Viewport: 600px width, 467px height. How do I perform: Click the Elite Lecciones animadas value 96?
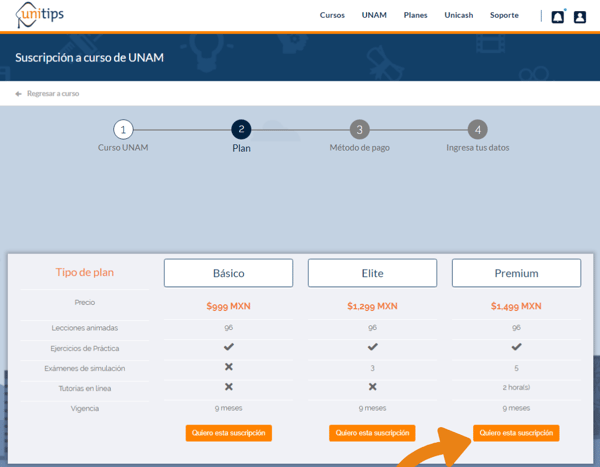tap(372, 328)
